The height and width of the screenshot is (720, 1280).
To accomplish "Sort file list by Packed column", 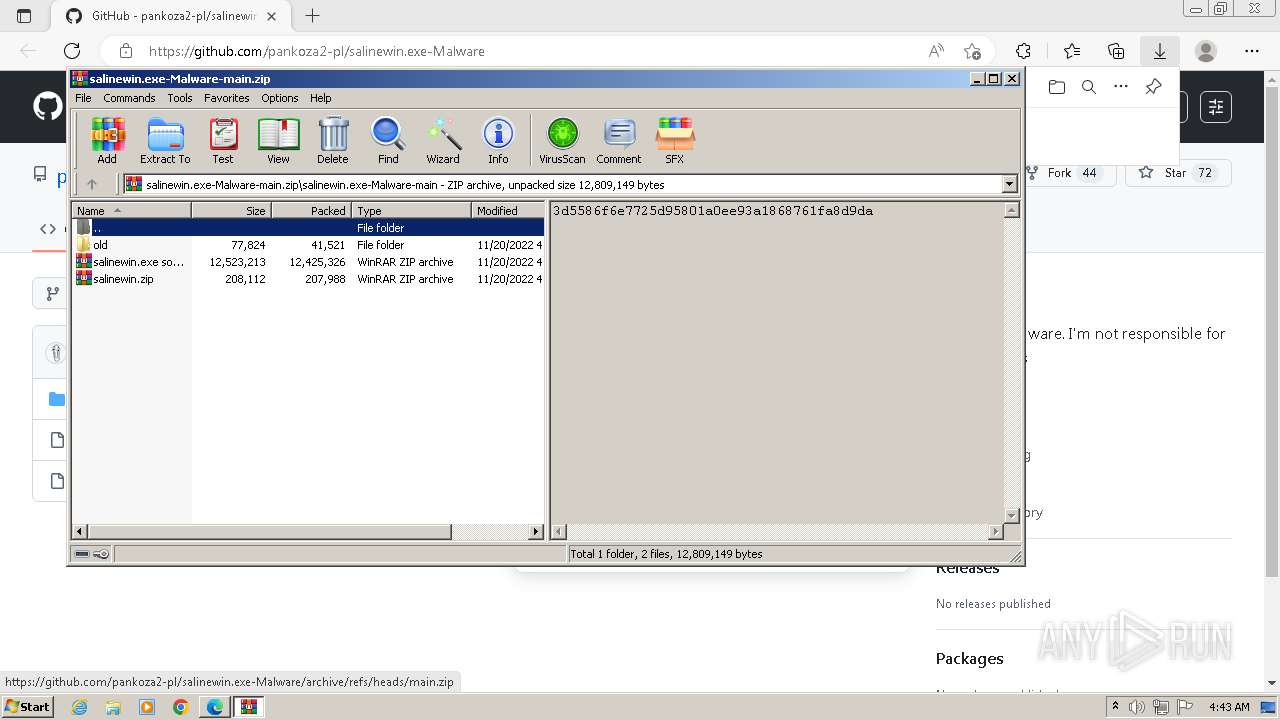I will click(x=311, y=210).
